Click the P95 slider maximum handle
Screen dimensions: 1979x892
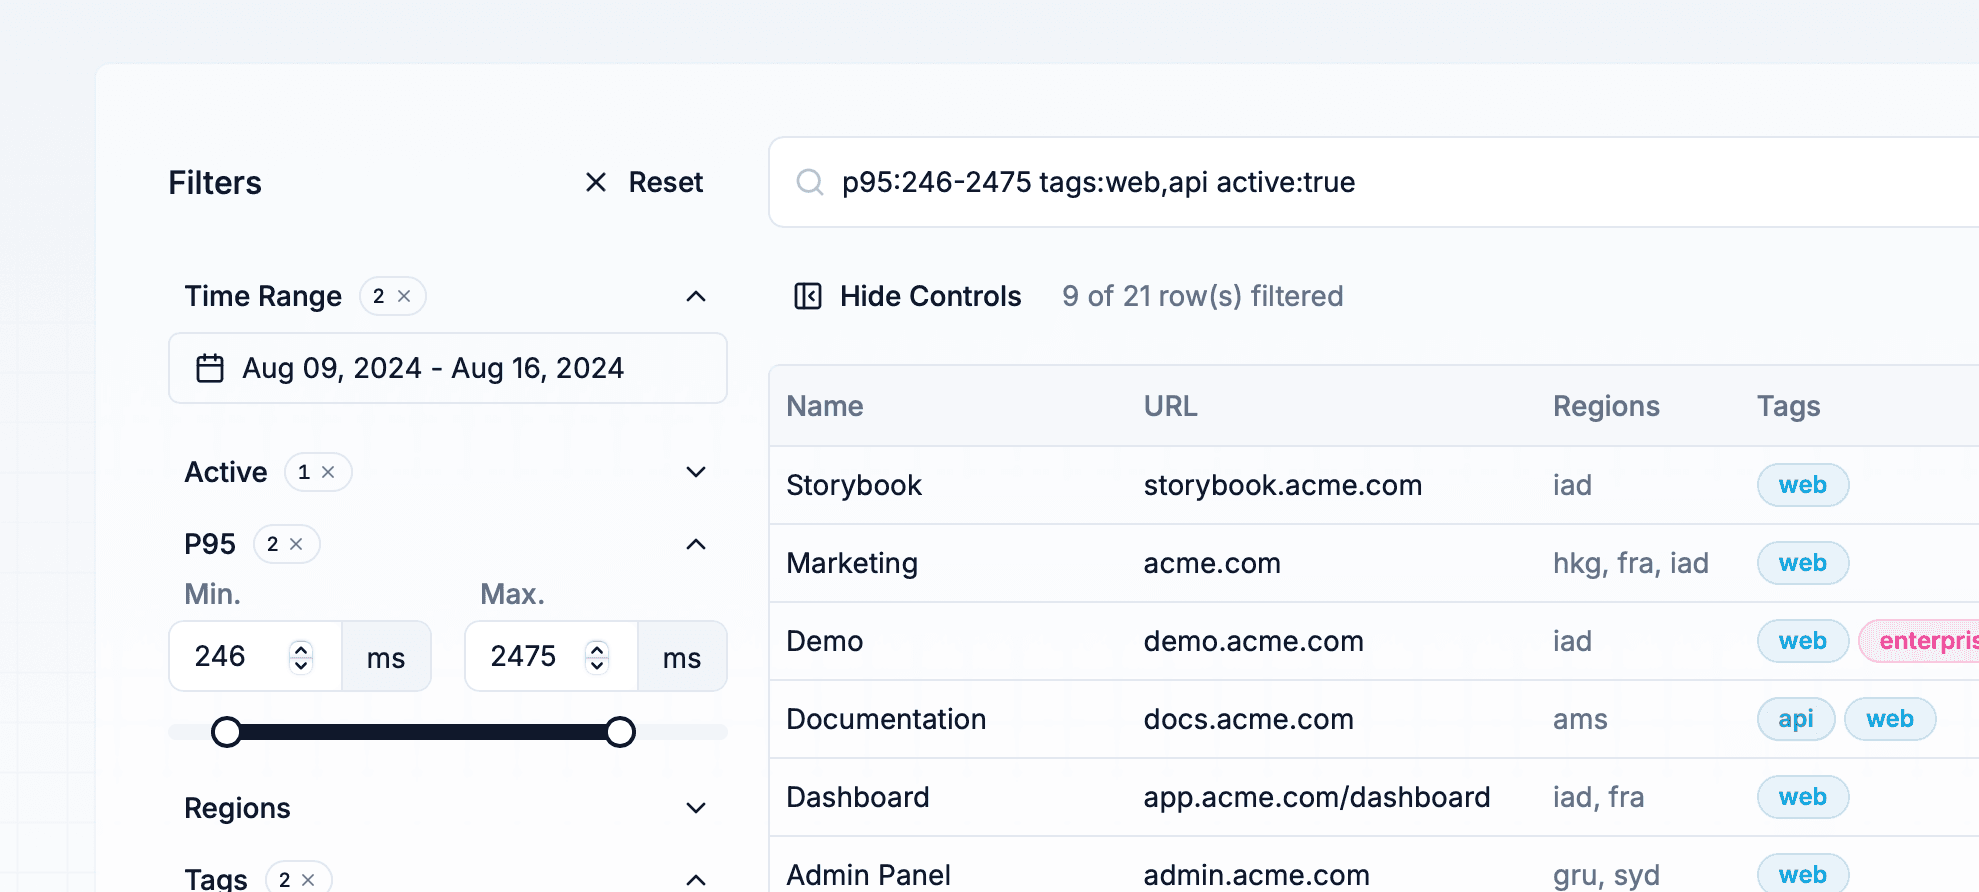pos(620,732)
